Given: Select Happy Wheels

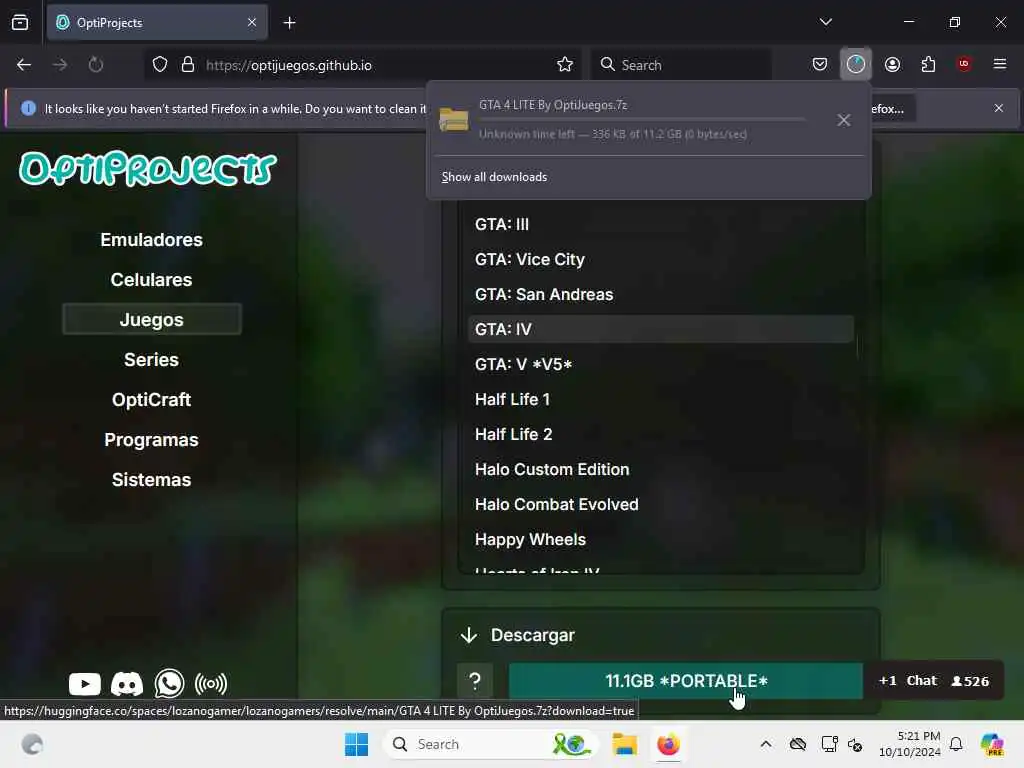Looking at the screenshot, I should pos(661,539).
